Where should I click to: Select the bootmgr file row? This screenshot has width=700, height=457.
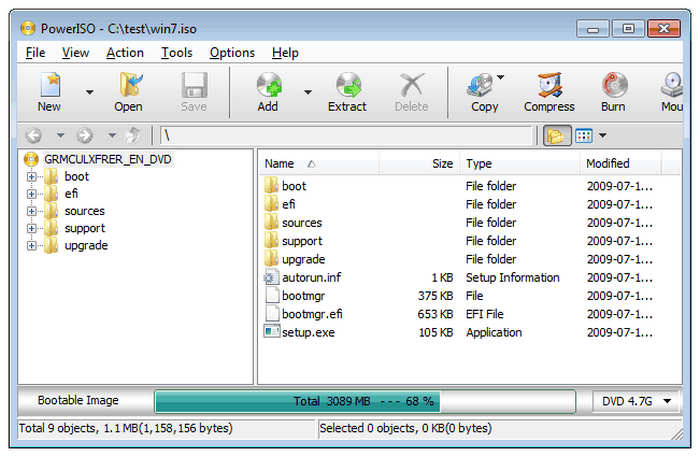458,296
